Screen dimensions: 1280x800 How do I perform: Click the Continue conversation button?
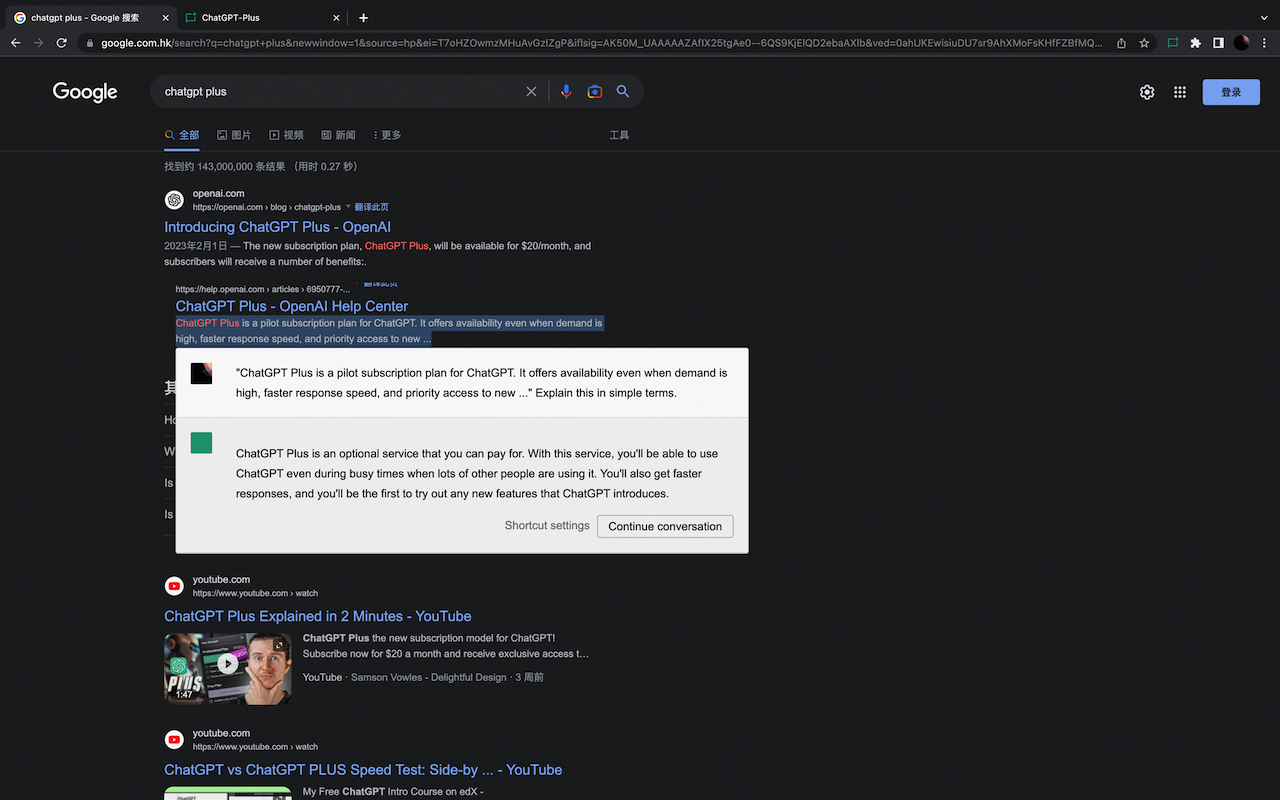tap(665, 526)
